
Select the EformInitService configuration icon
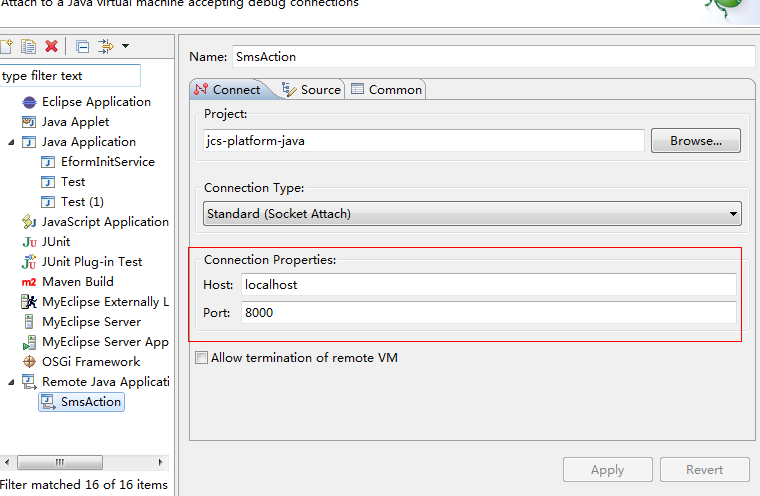48,162
